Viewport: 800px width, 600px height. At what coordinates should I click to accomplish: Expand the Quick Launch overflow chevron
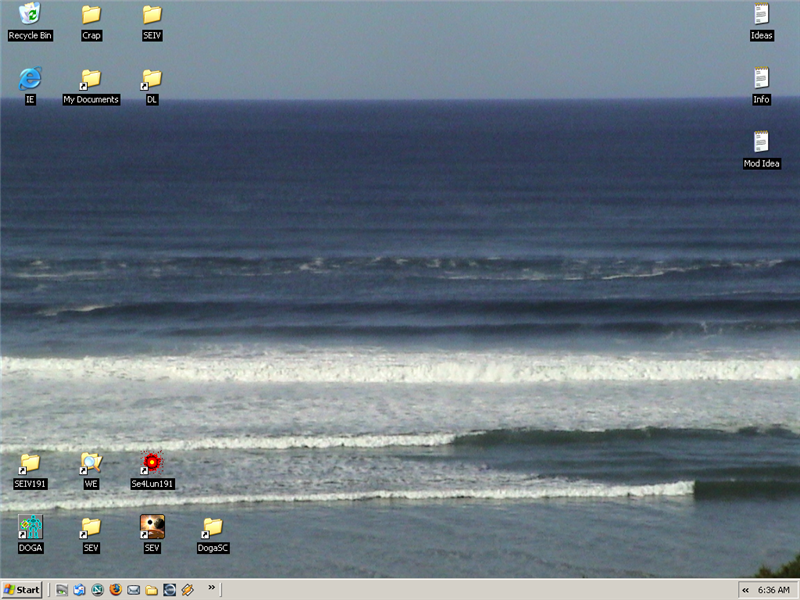coord(211,588)
